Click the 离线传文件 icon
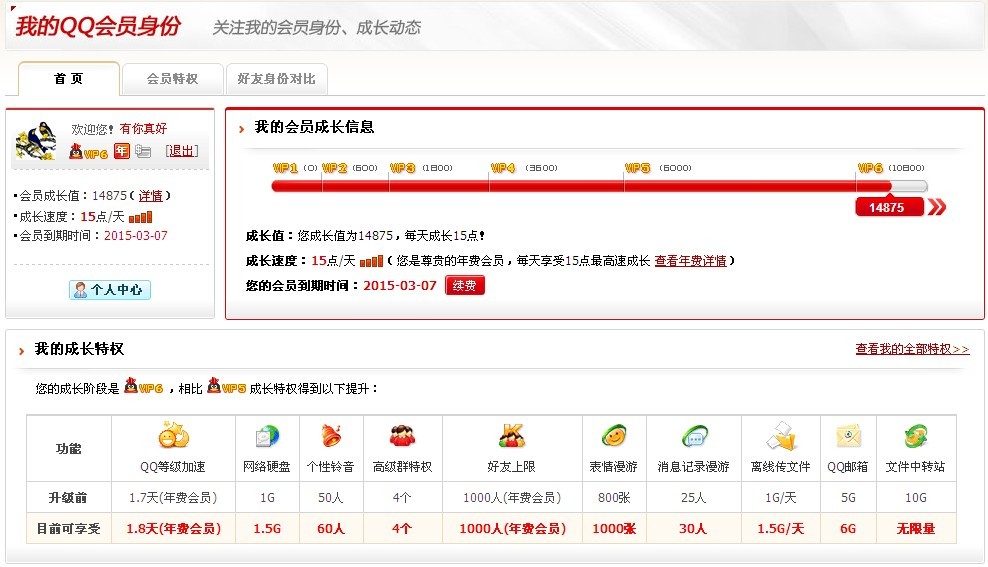 pyautogui.click(x=781, y=435)
